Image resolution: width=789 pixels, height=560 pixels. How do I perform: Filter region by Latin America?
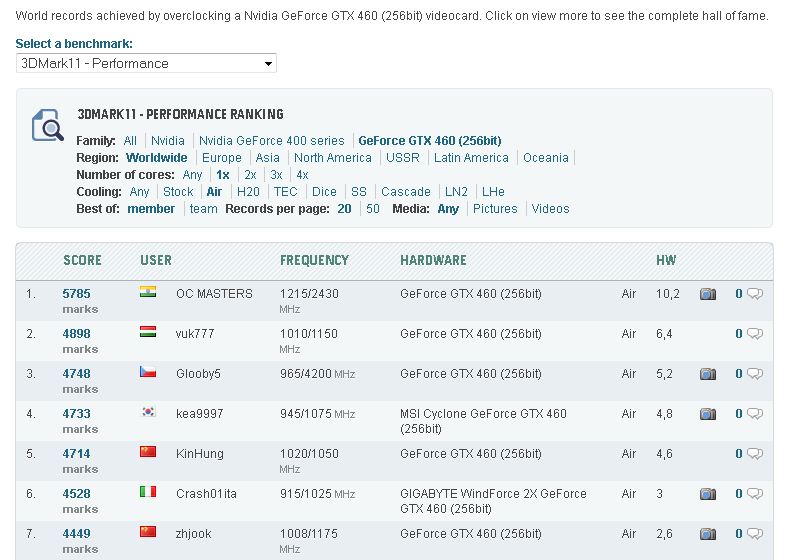coord(471,158)
